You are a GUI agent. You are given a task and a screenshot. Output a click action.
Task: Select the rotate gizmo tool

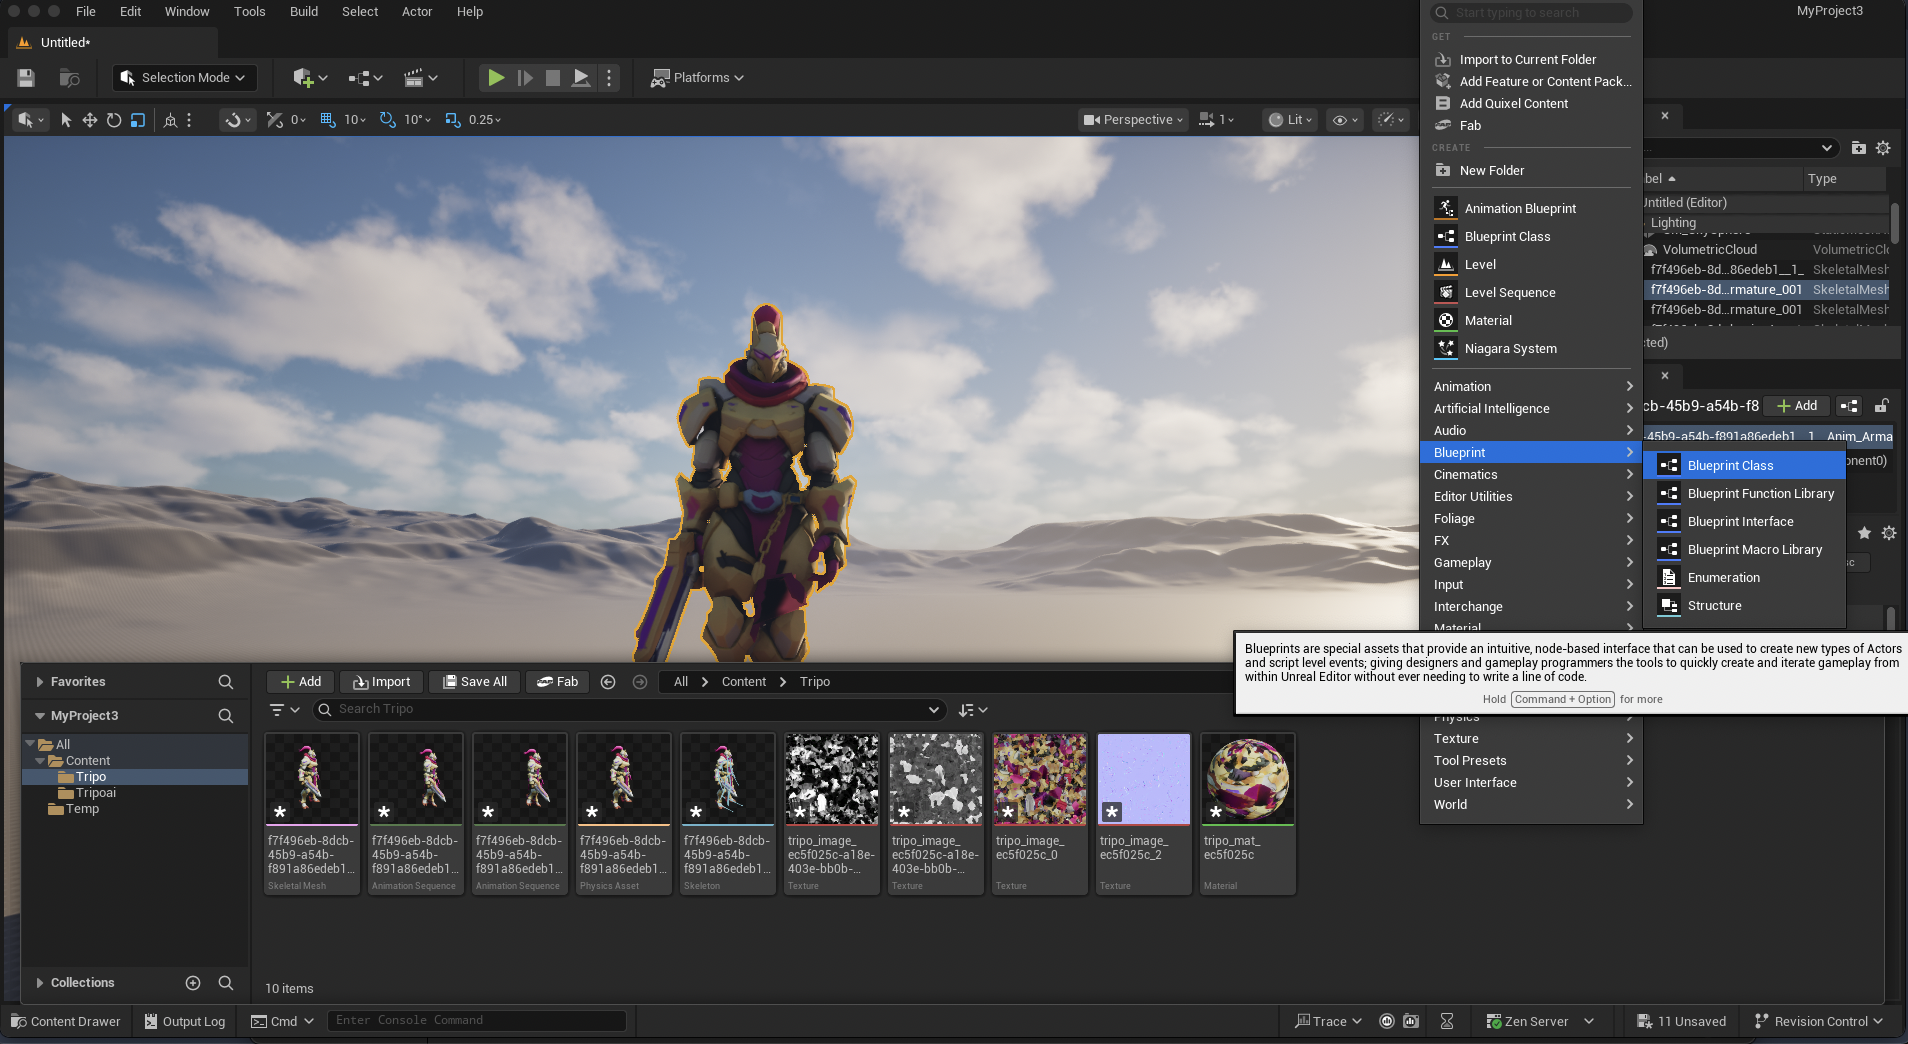point(114,120)
